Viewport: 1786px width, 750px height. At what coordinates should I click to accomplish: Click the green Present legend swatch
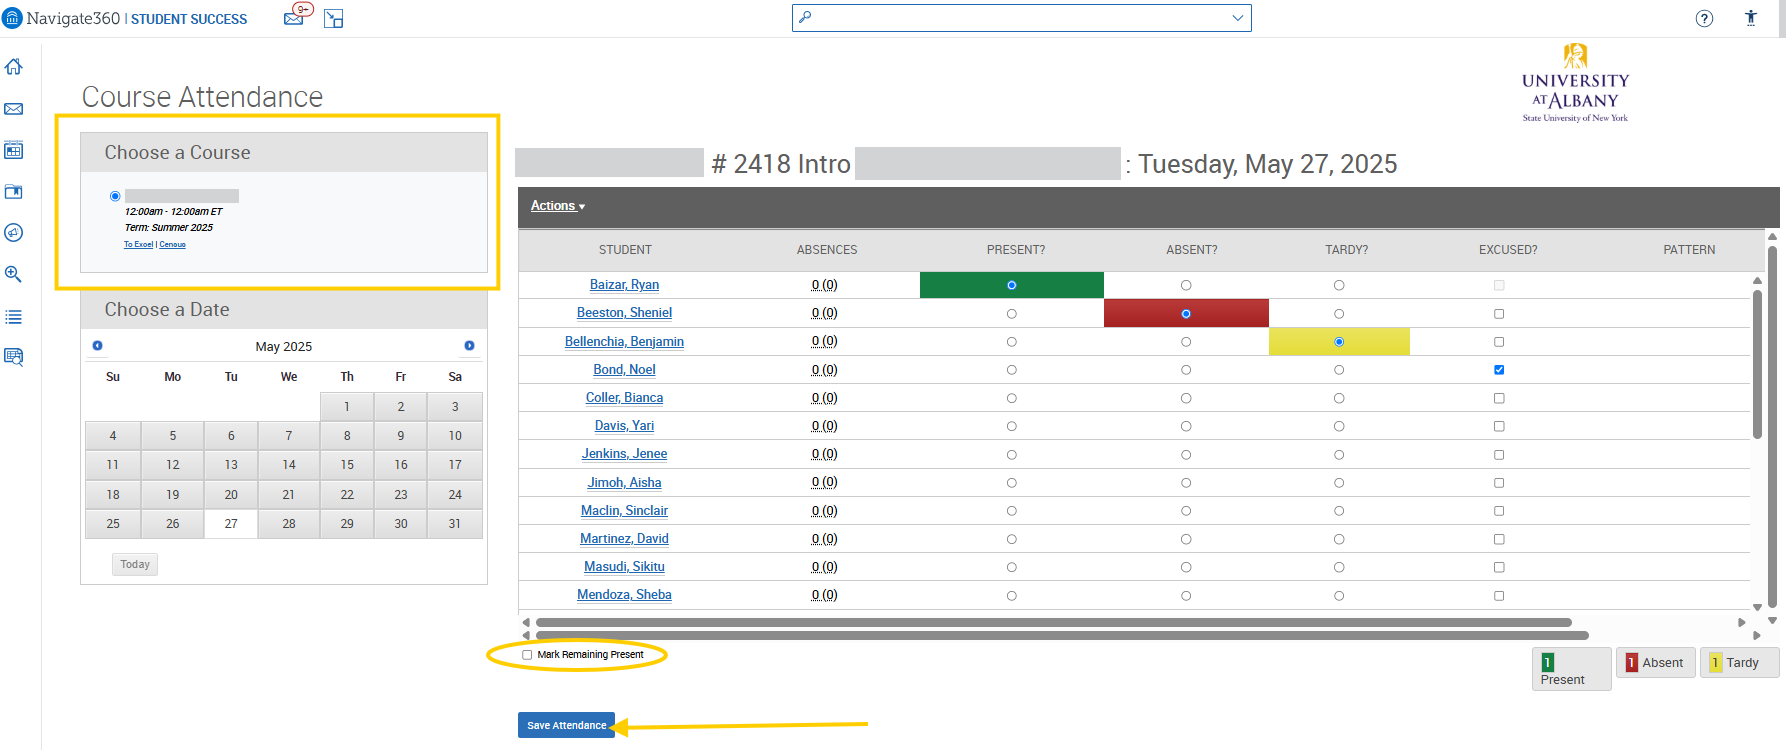point(1547,662)
